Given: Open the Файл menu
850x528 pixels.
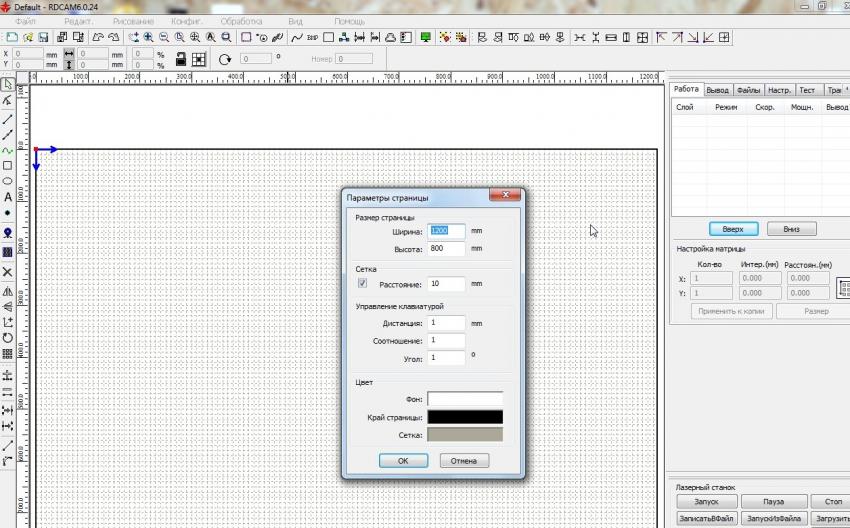Looking at the screenshot, I should 26,20.
